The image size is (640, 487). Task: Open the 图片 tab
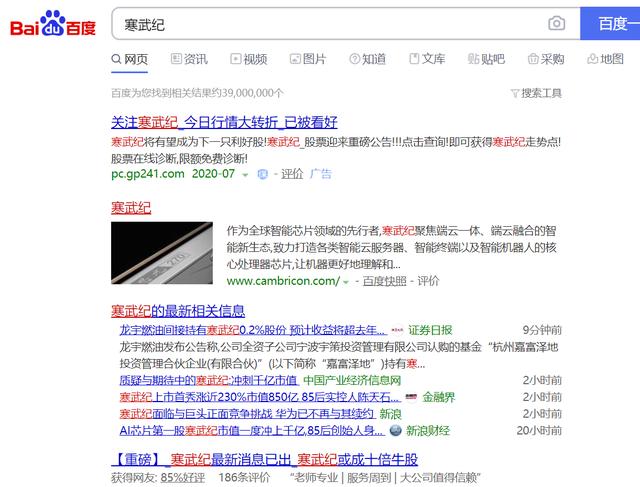click(x=308, y=59)
